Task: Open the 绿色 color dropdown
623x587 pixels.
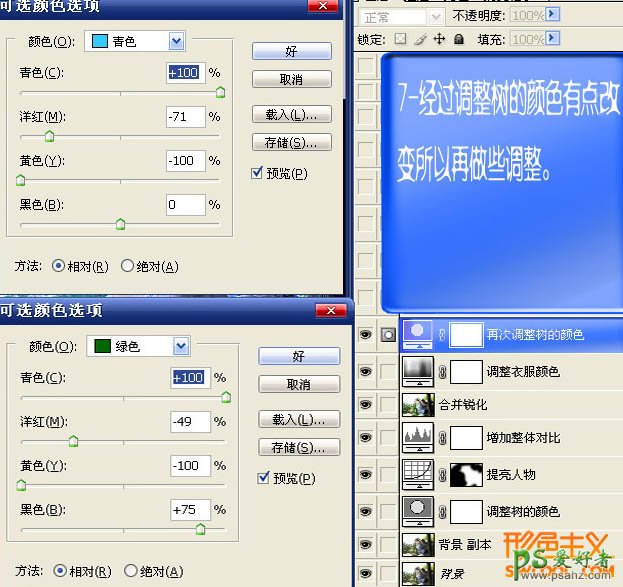Action: [180, 346]
